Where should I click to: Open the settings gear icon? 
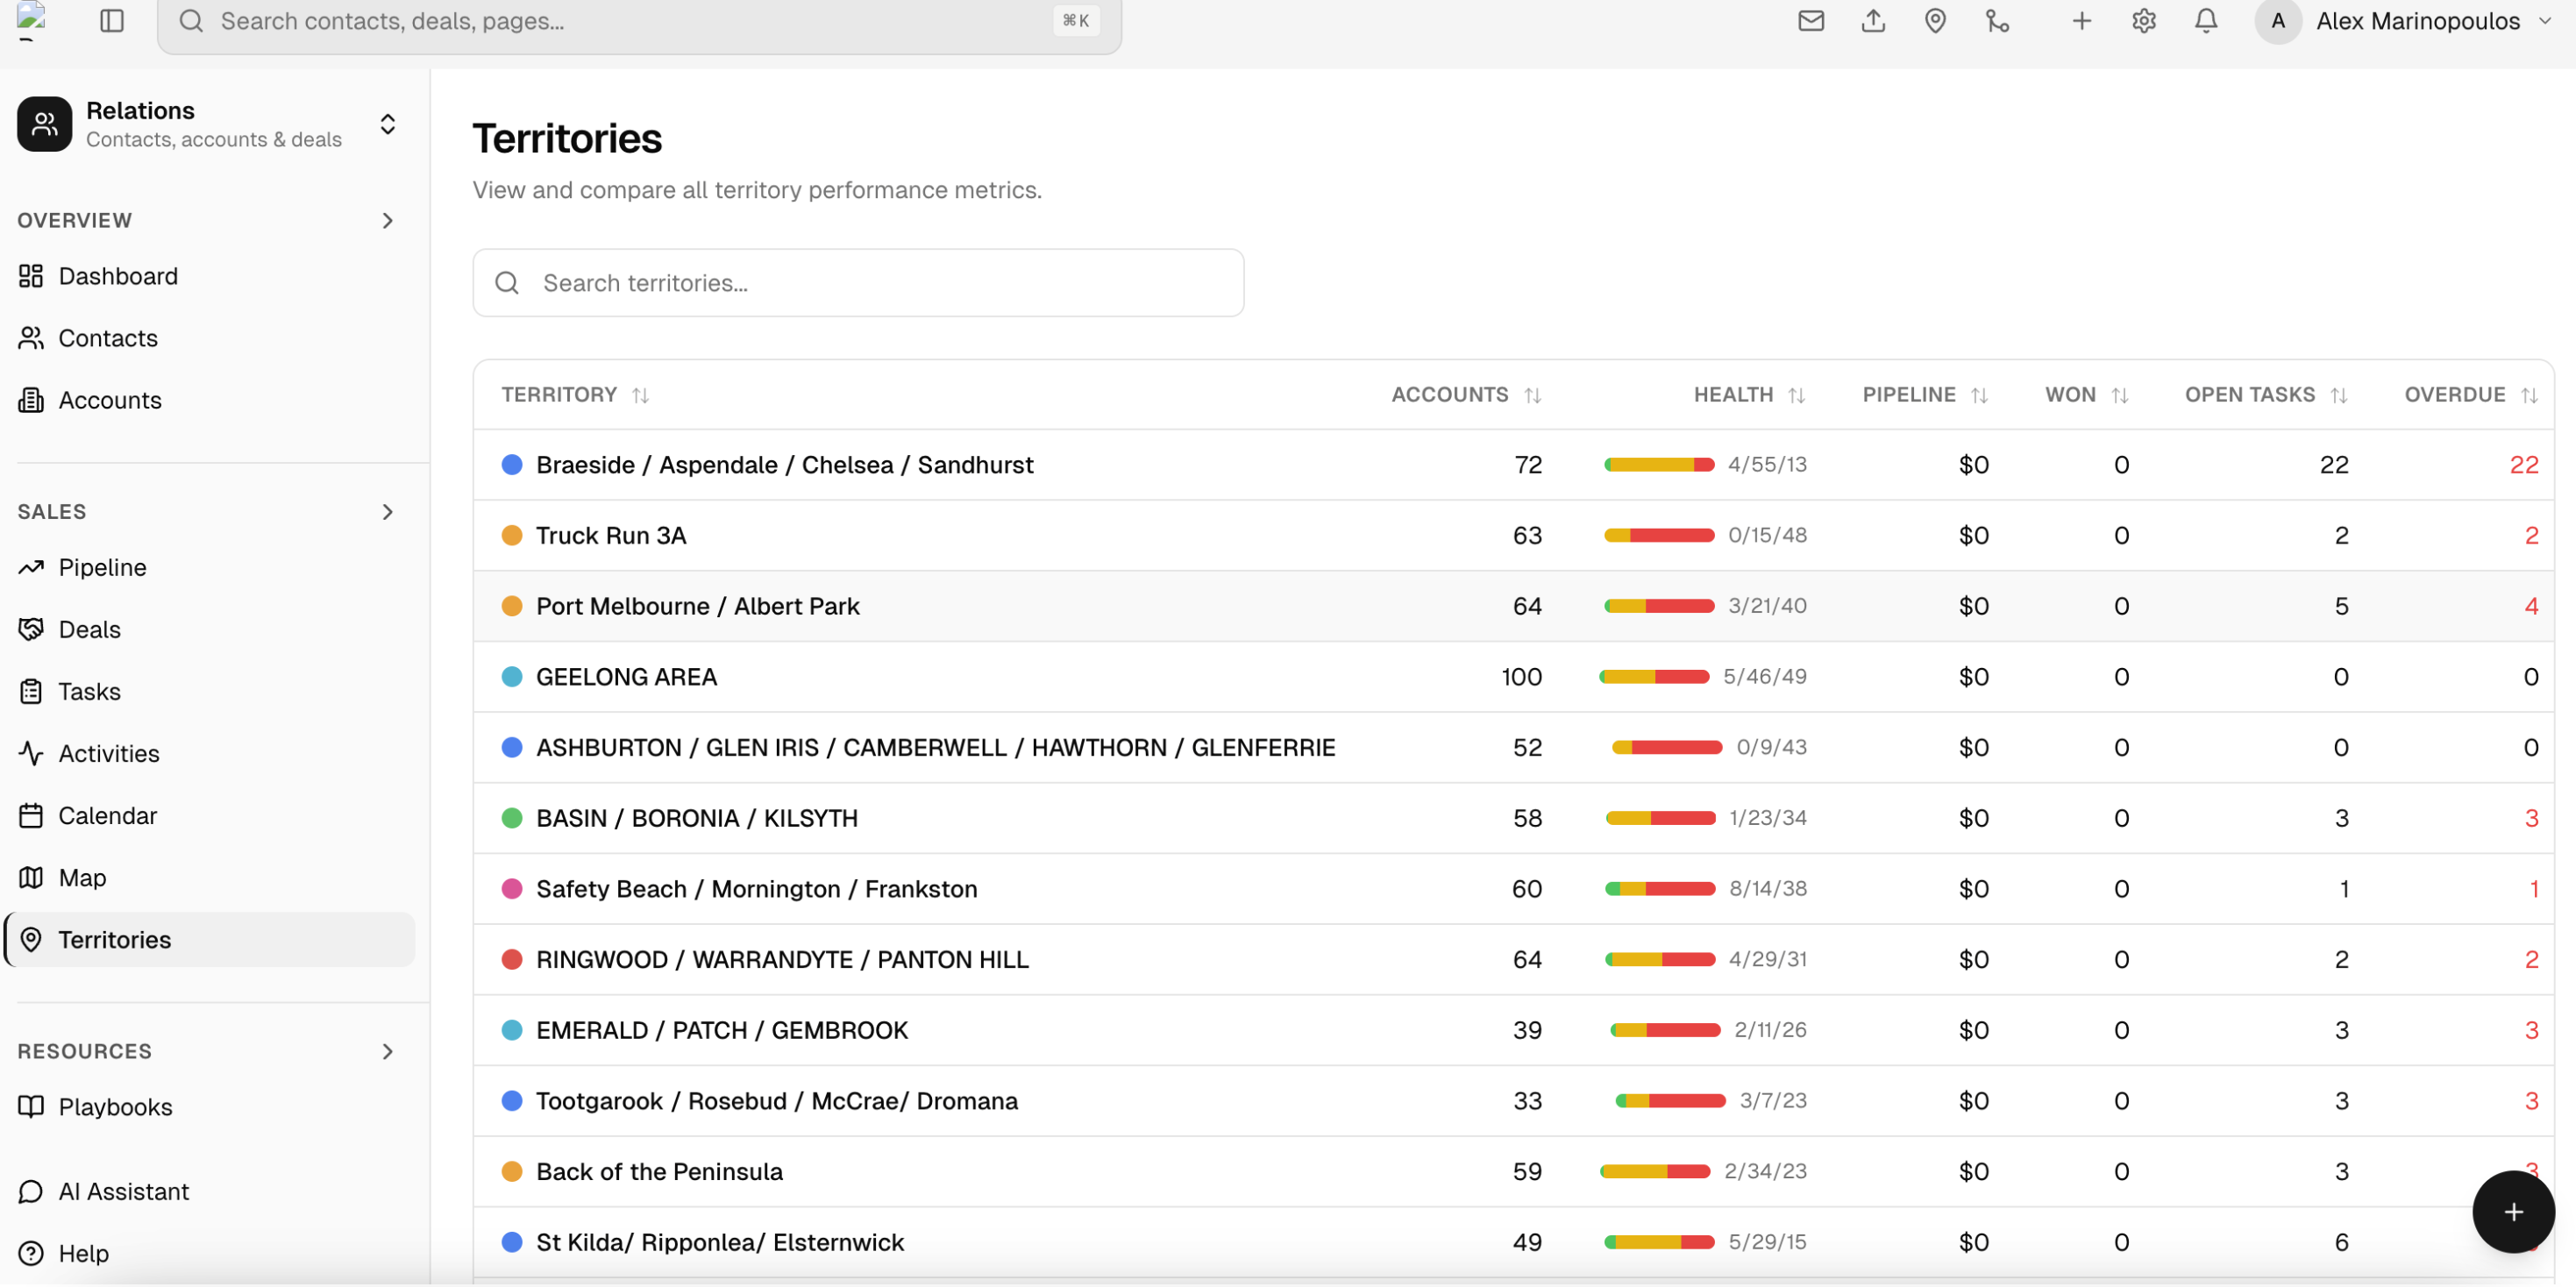[2142, 21]
